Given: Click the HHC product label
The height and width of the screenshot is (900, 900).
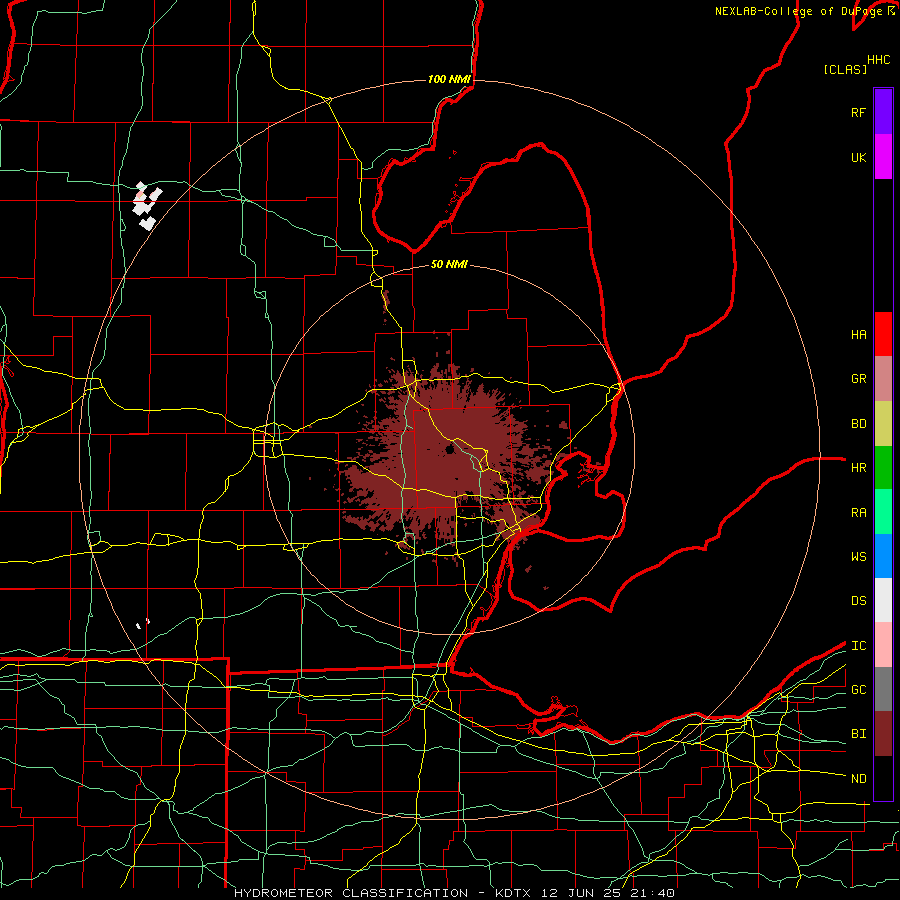Looking at the screenshot, I should tap(878, 60).
